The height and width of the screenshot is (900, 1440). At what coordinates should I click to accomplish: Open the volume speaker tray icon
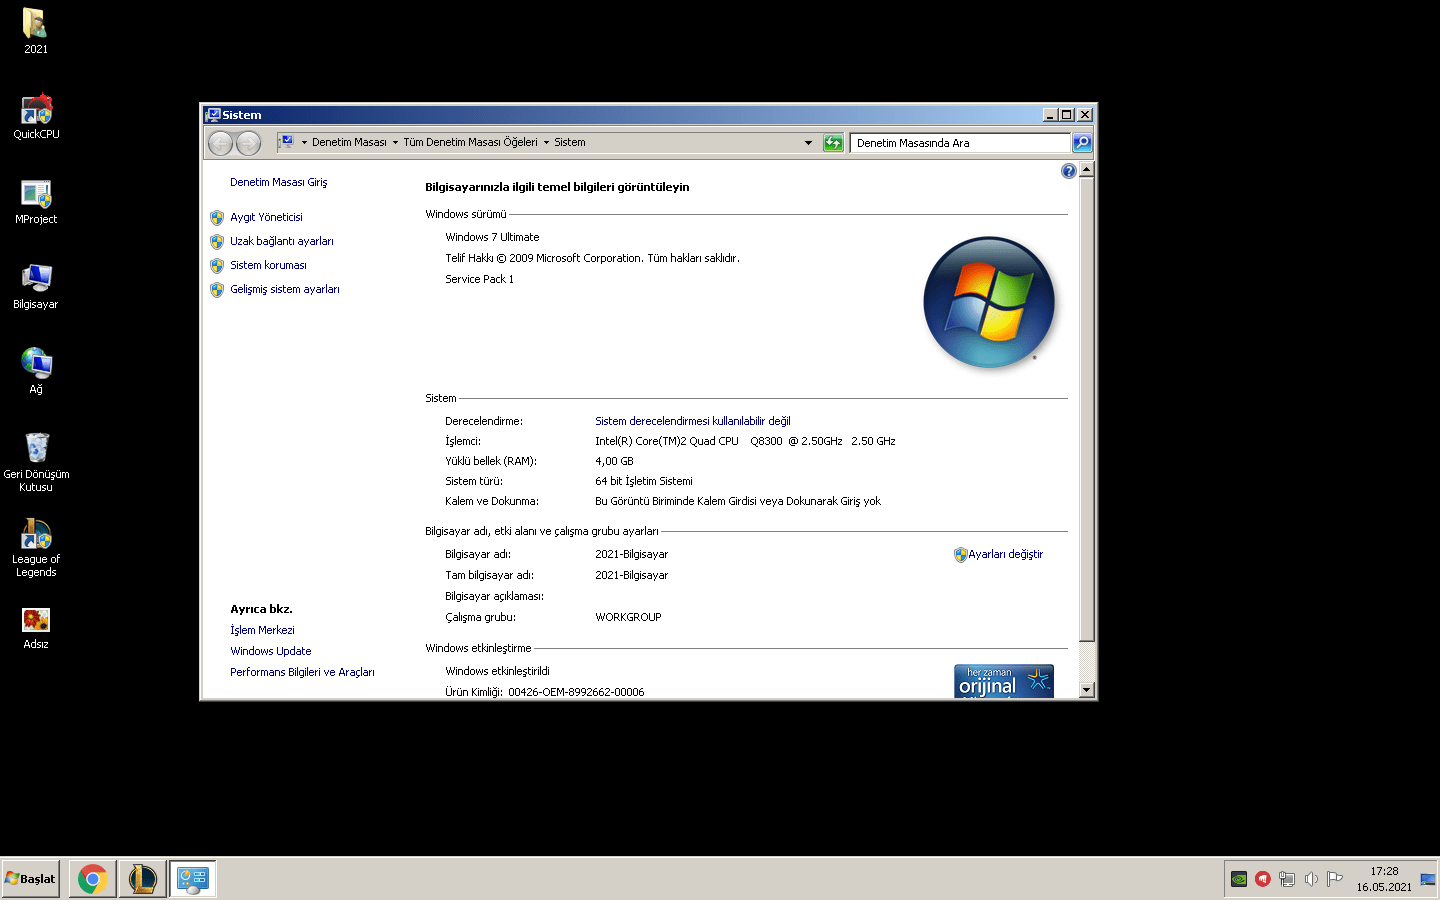click(x=1311, y=879)
